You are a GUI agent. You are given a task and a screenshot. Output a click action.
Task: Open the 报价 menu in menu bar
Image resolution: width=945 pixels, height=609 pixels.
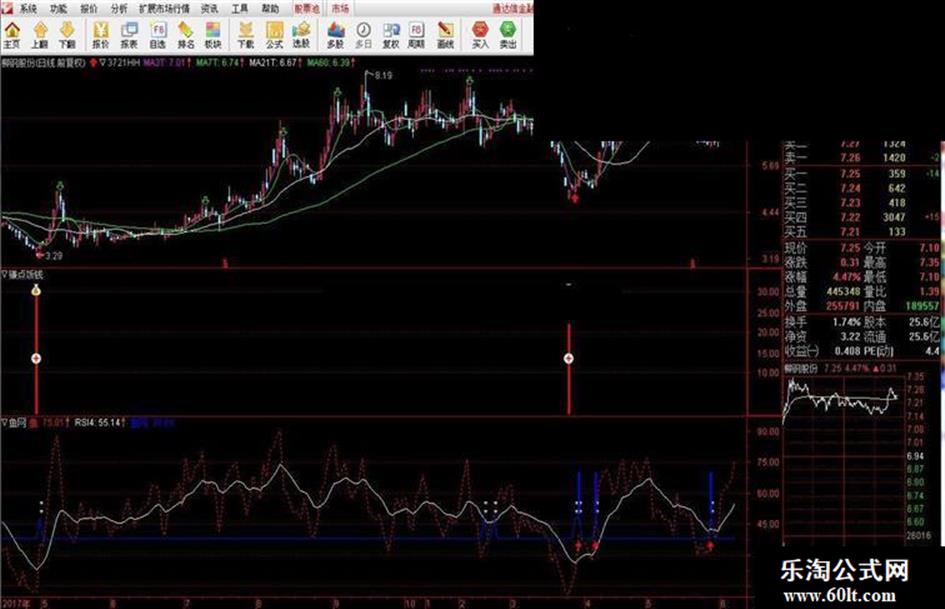(x=89, y=8)
